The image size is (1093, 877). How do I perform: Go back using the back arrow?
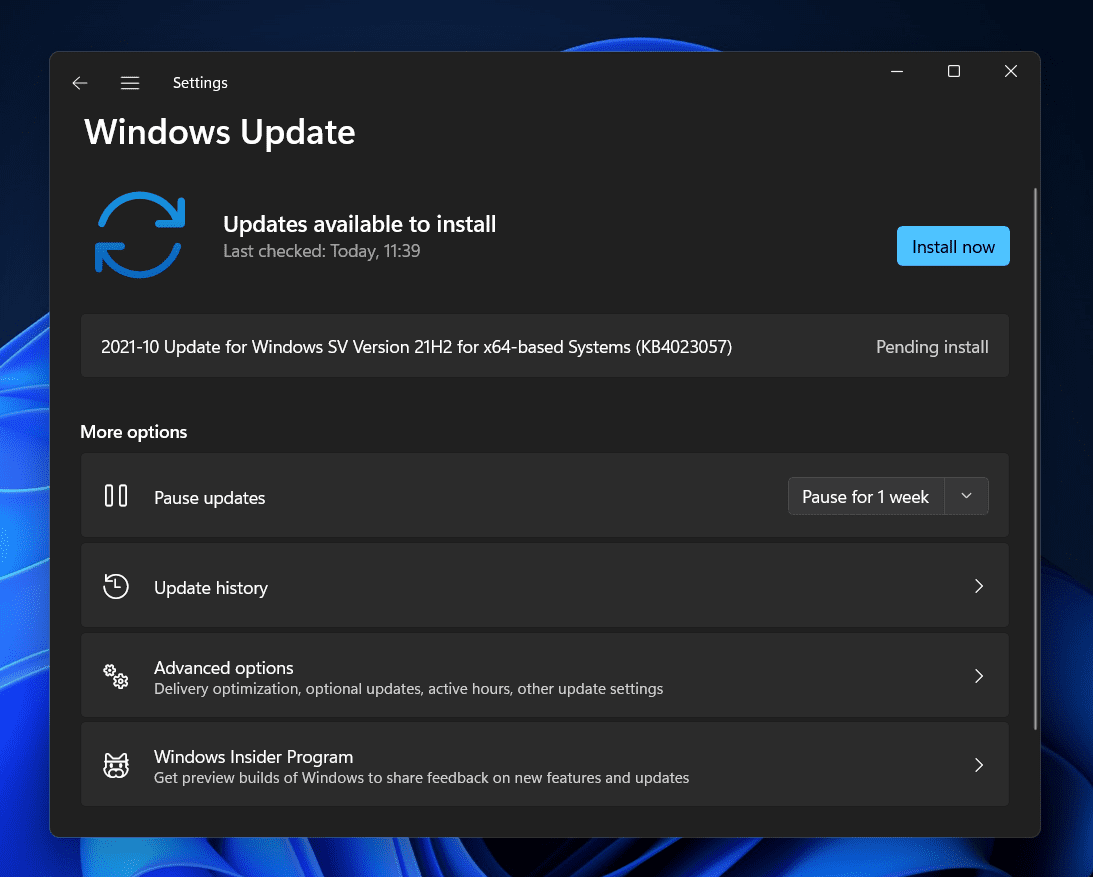point(79,83)
